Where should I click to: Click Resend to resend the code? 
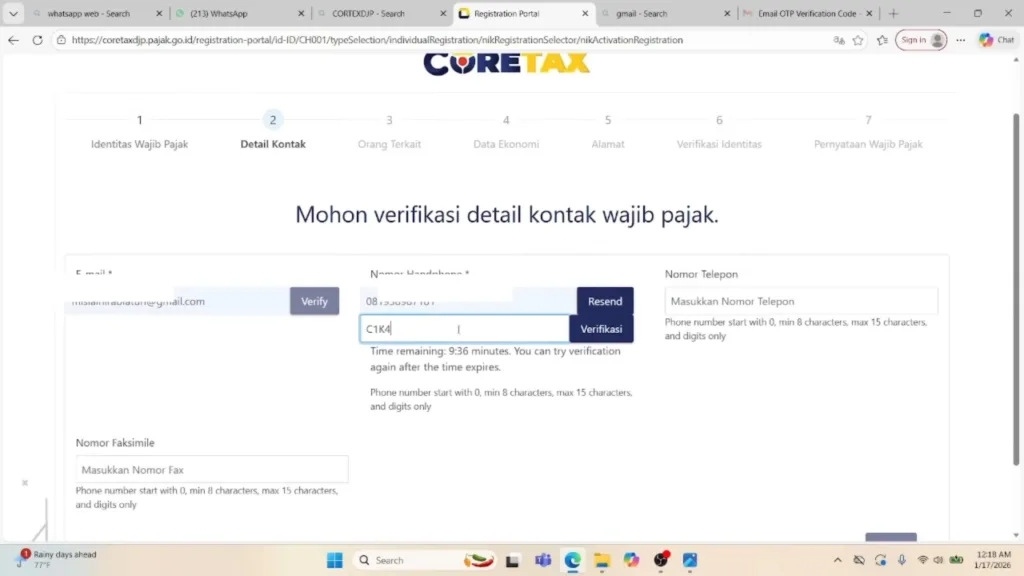[x=605, y=301]
